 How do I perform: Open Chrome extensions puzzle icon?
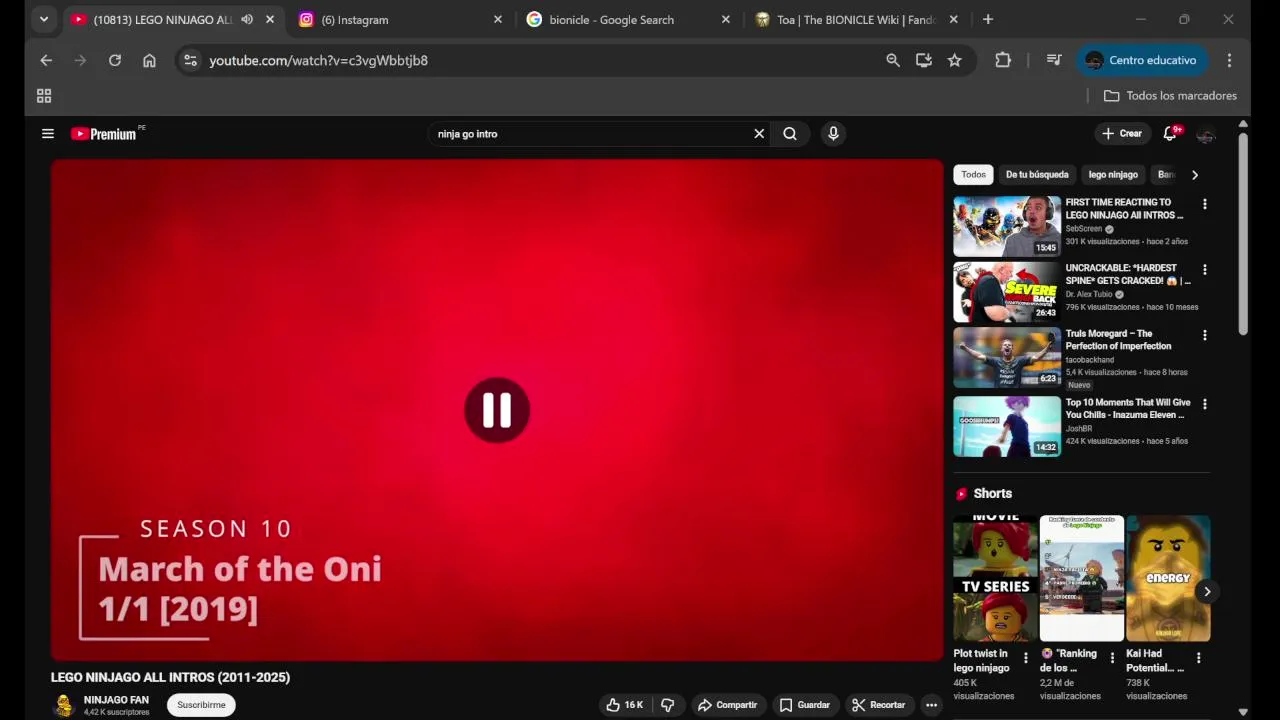(1003, 60)
